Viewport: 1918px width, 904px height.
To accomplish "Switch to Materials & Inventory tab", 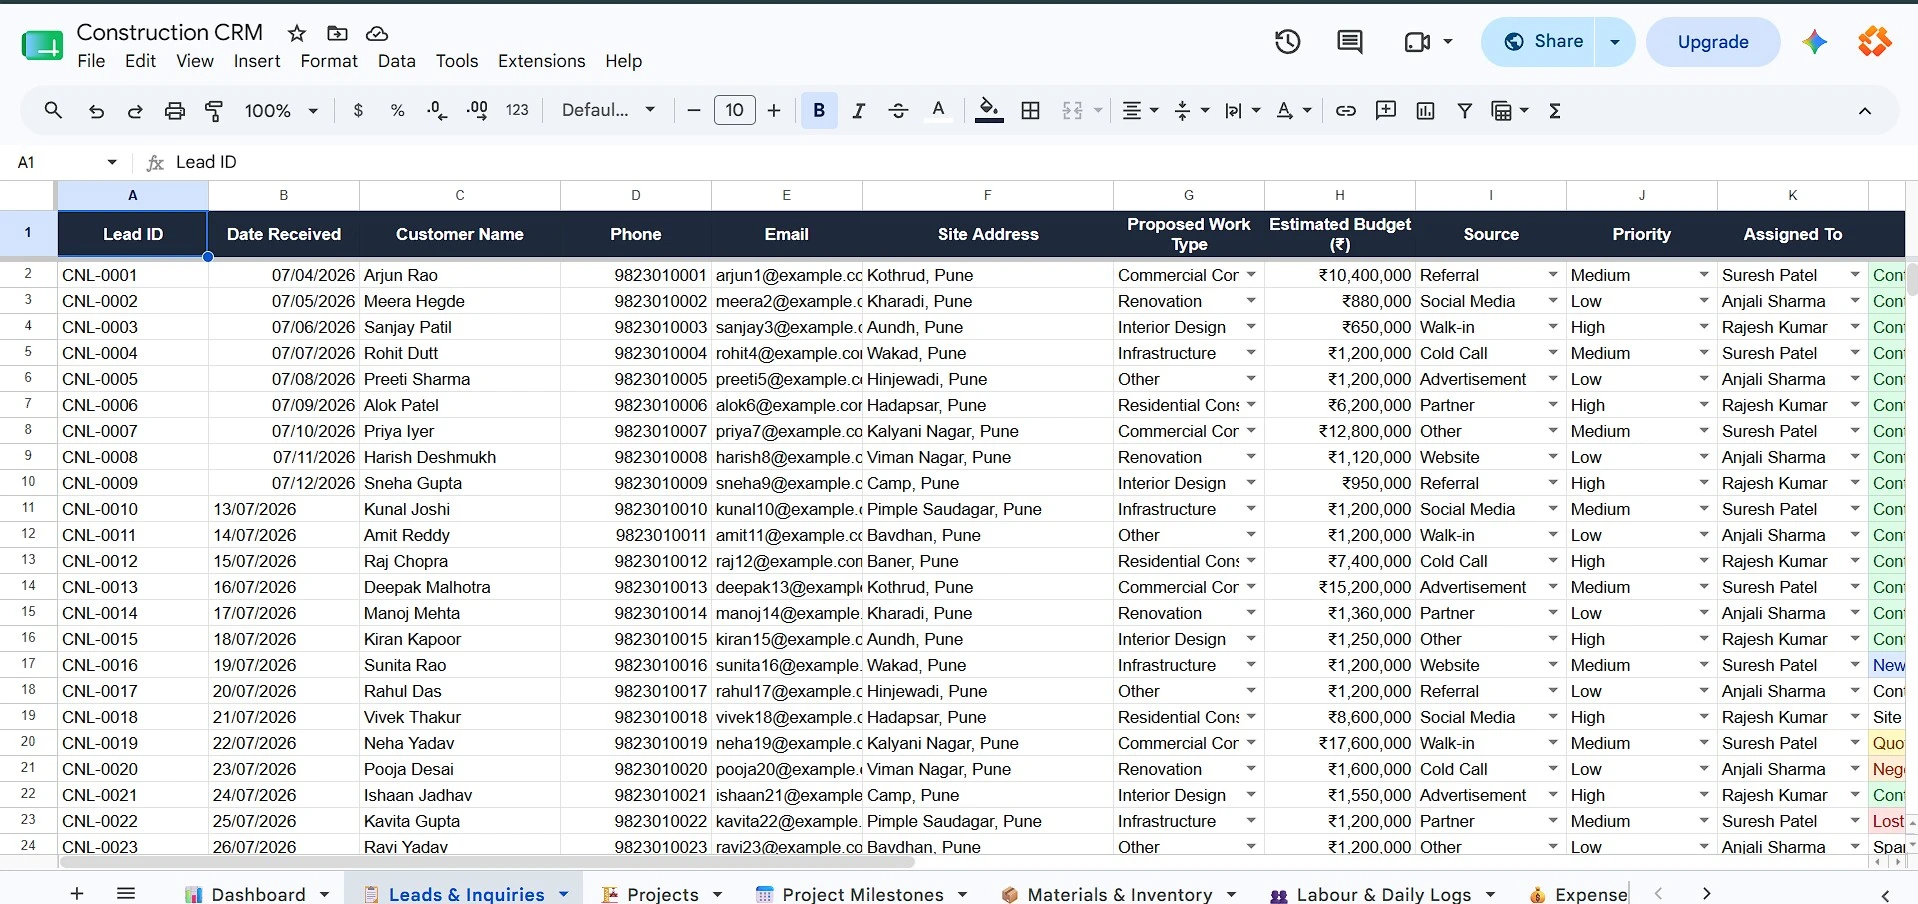I will click(1120, 894).
